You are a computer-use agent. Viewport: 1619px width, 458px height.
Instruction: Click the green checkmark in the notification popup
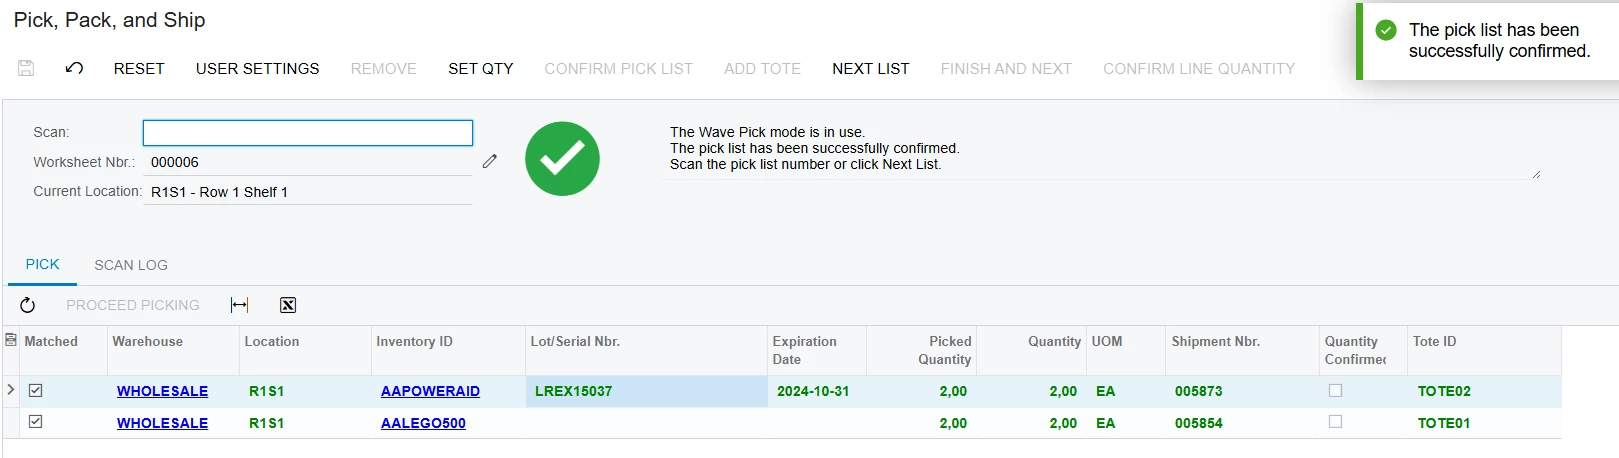pyautogui.click(x=1386, y=30)
